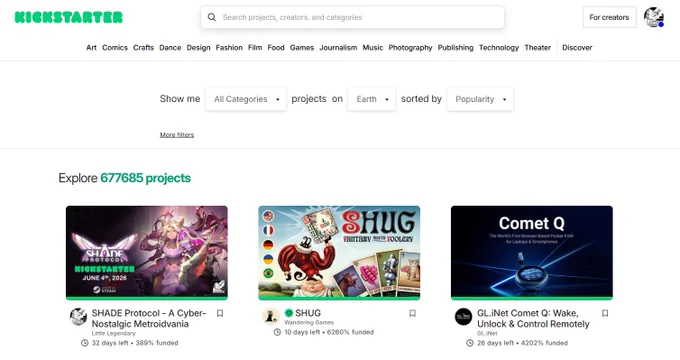Open the Comics category
Viewport: 680px width, 360px height.
pyautogui.click(x=115, y=48)
